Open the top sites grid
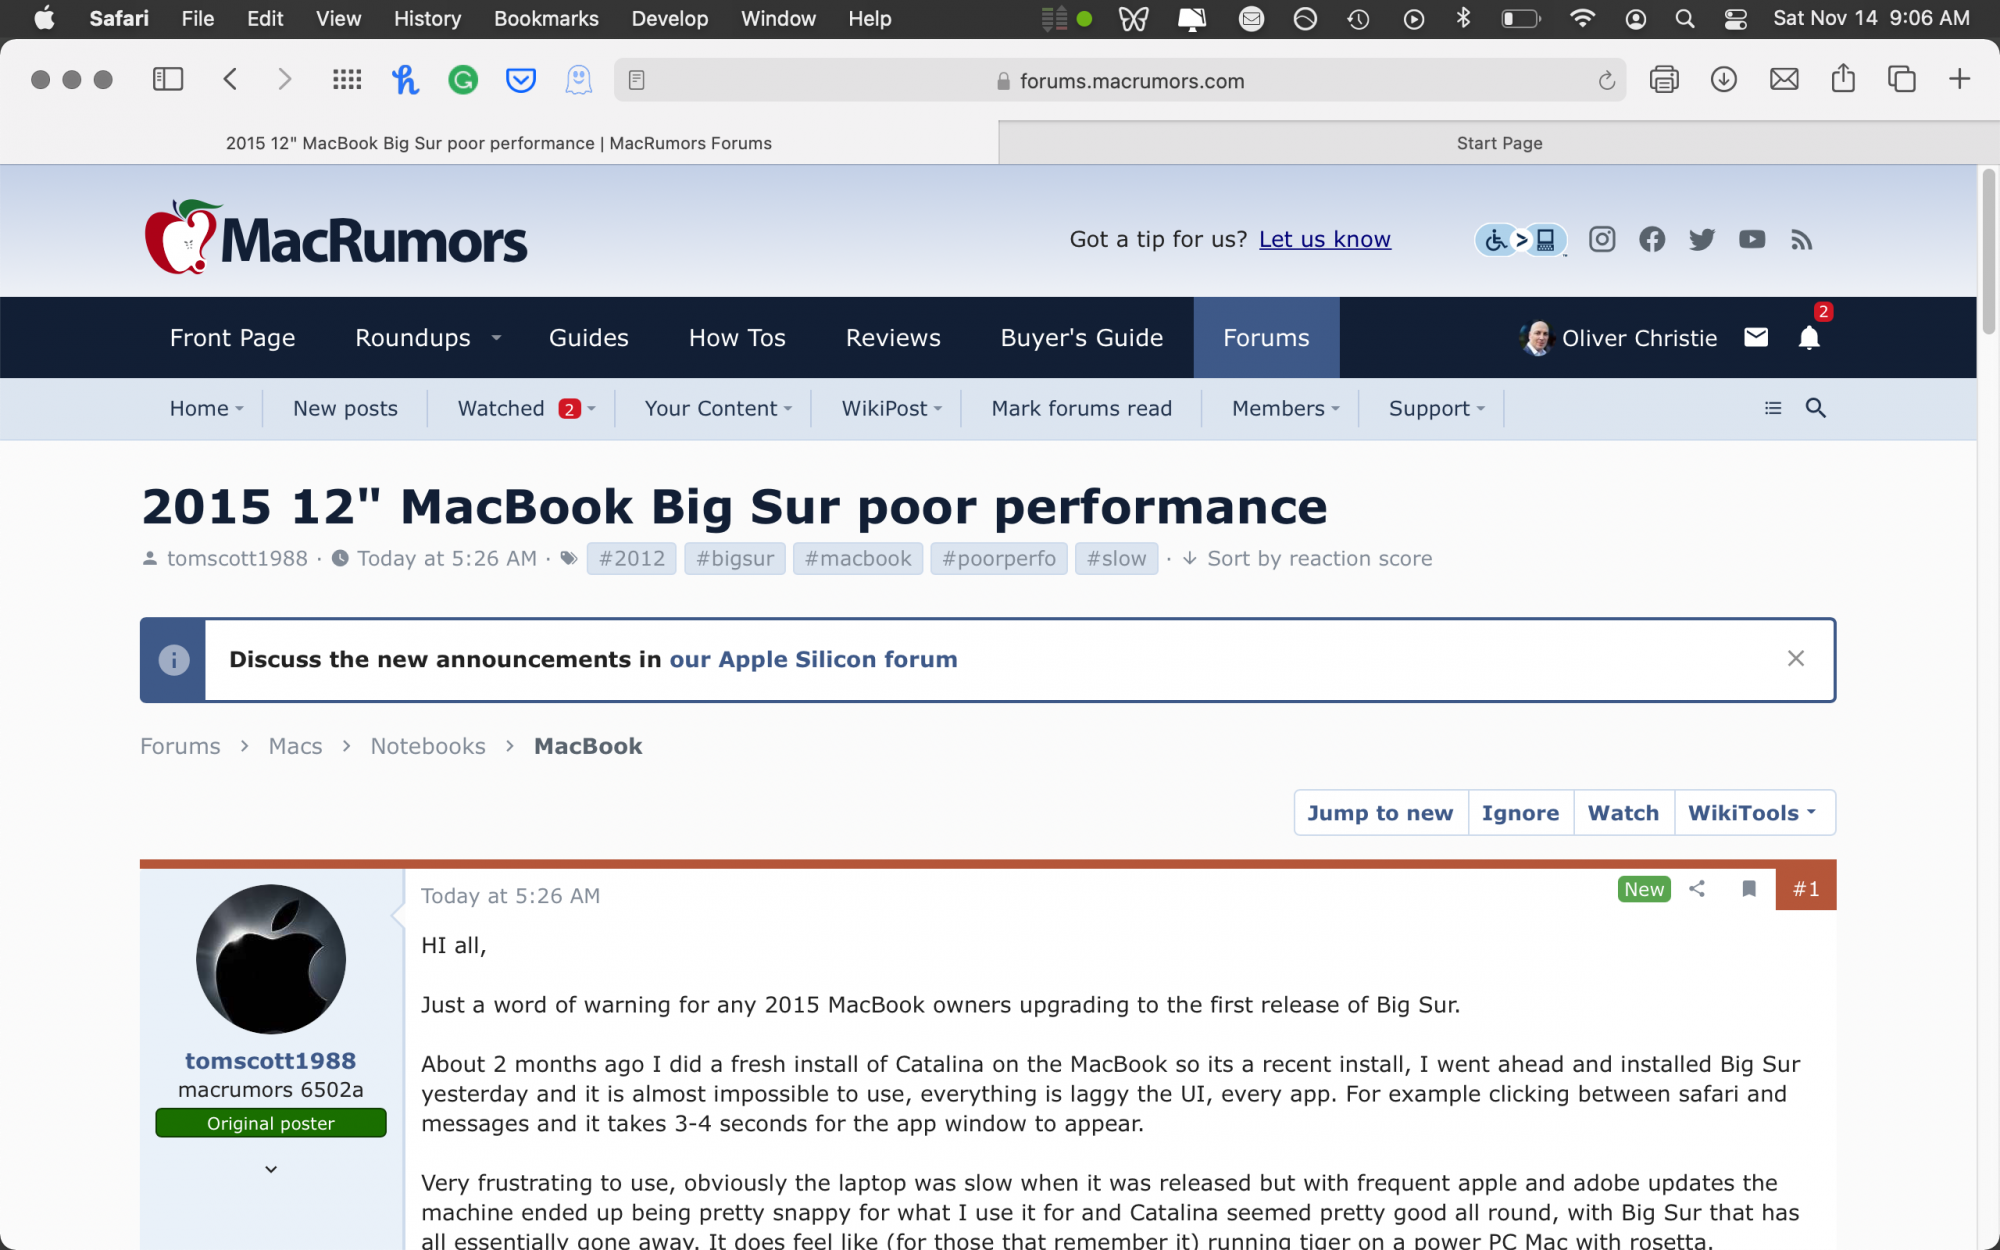The height and width of the screenshot is (1250, 2000). [x=347, y=80]
